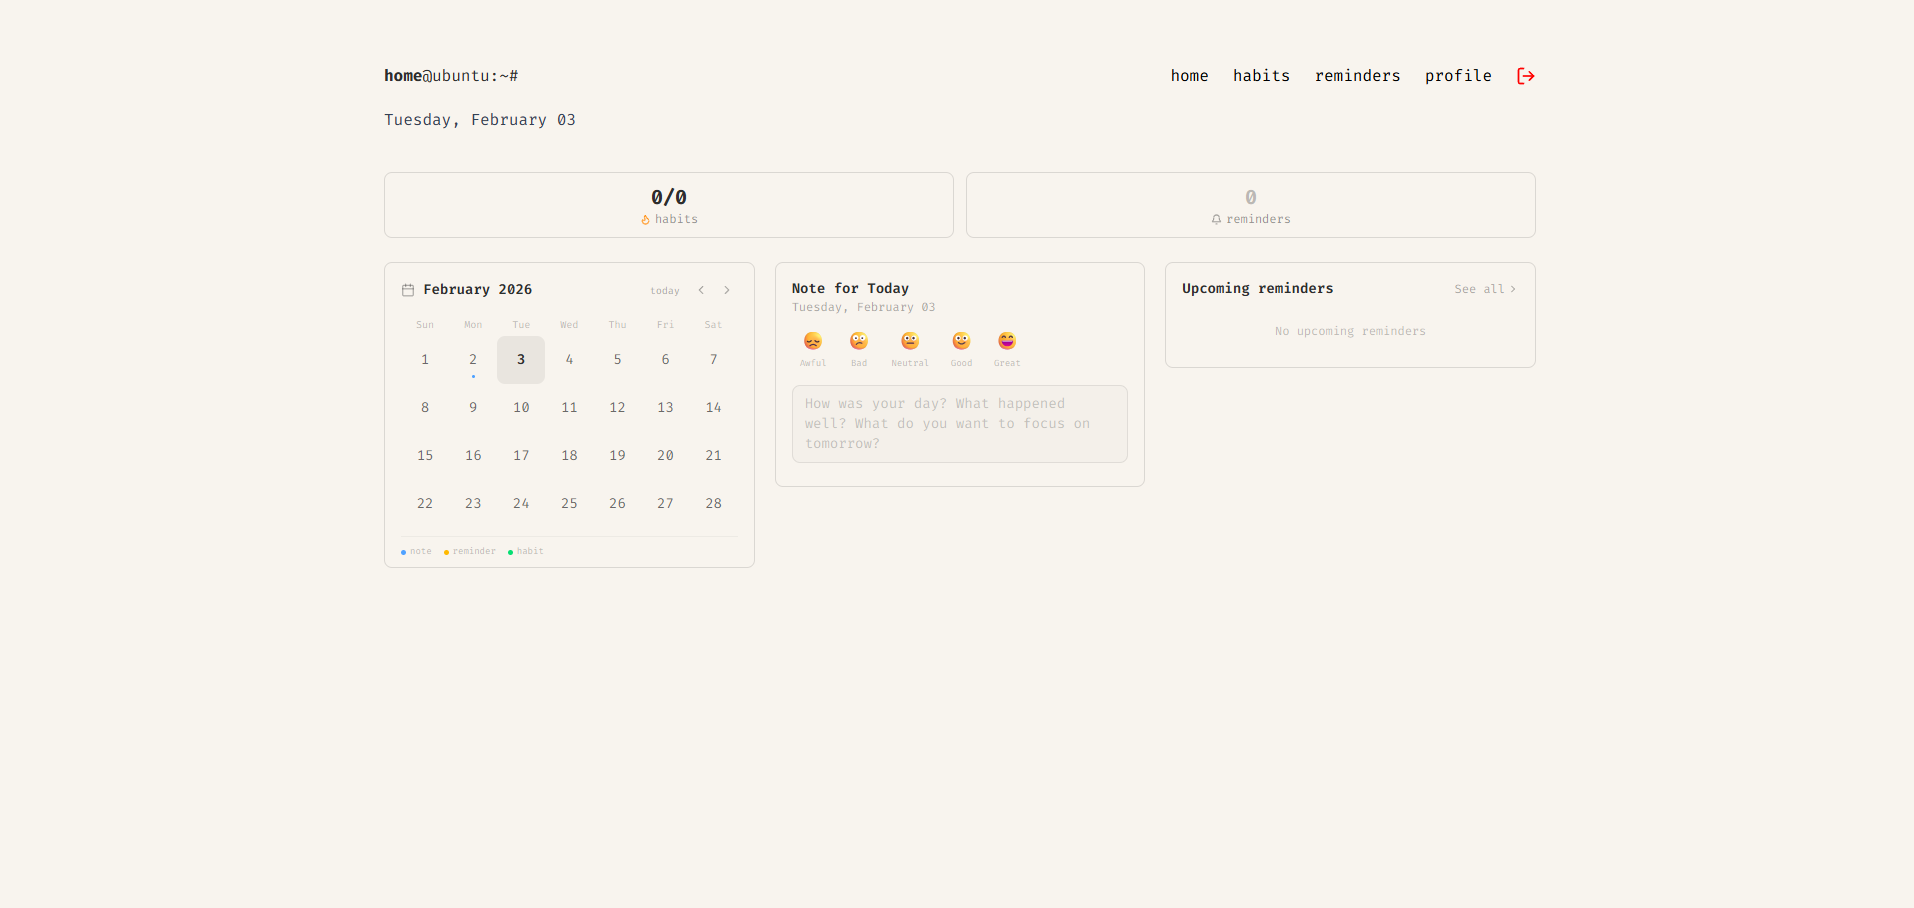Select February 2 on the calendar
1914x908 pixels.
click(473, 360)
